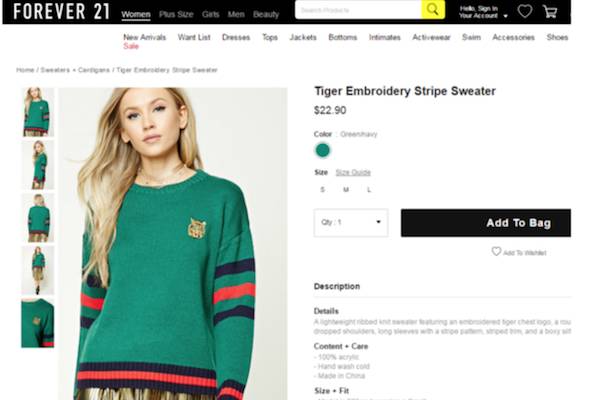Click the Add To Wishlist heart icon
Screen dimensions: 600x400
tap(496, 251)
